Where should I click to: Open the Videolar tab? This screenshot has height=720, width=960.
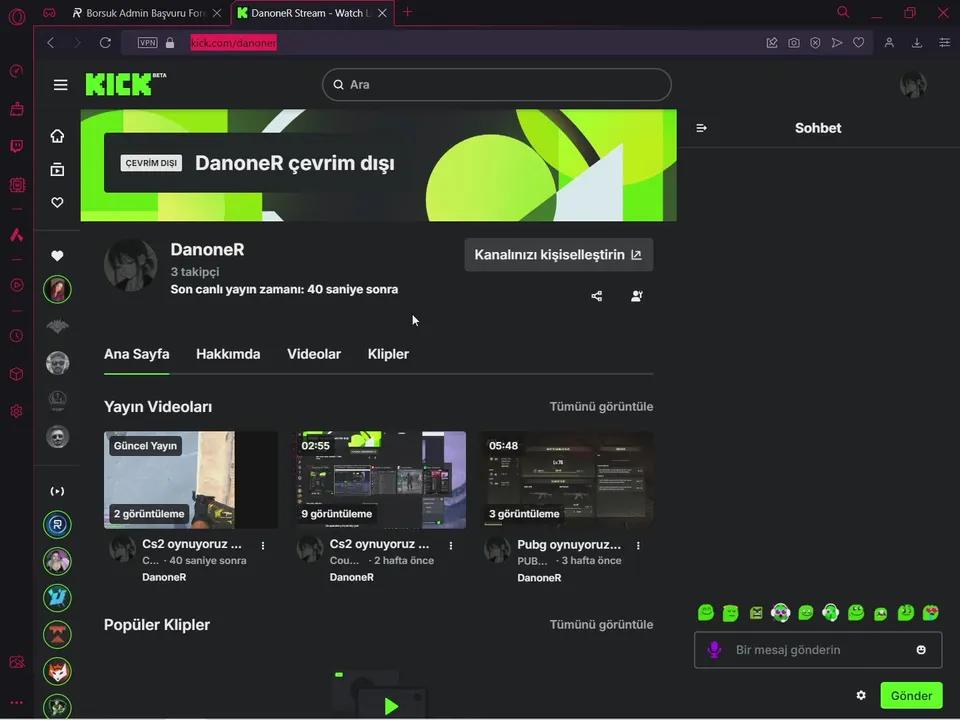(x=313, y=354)
